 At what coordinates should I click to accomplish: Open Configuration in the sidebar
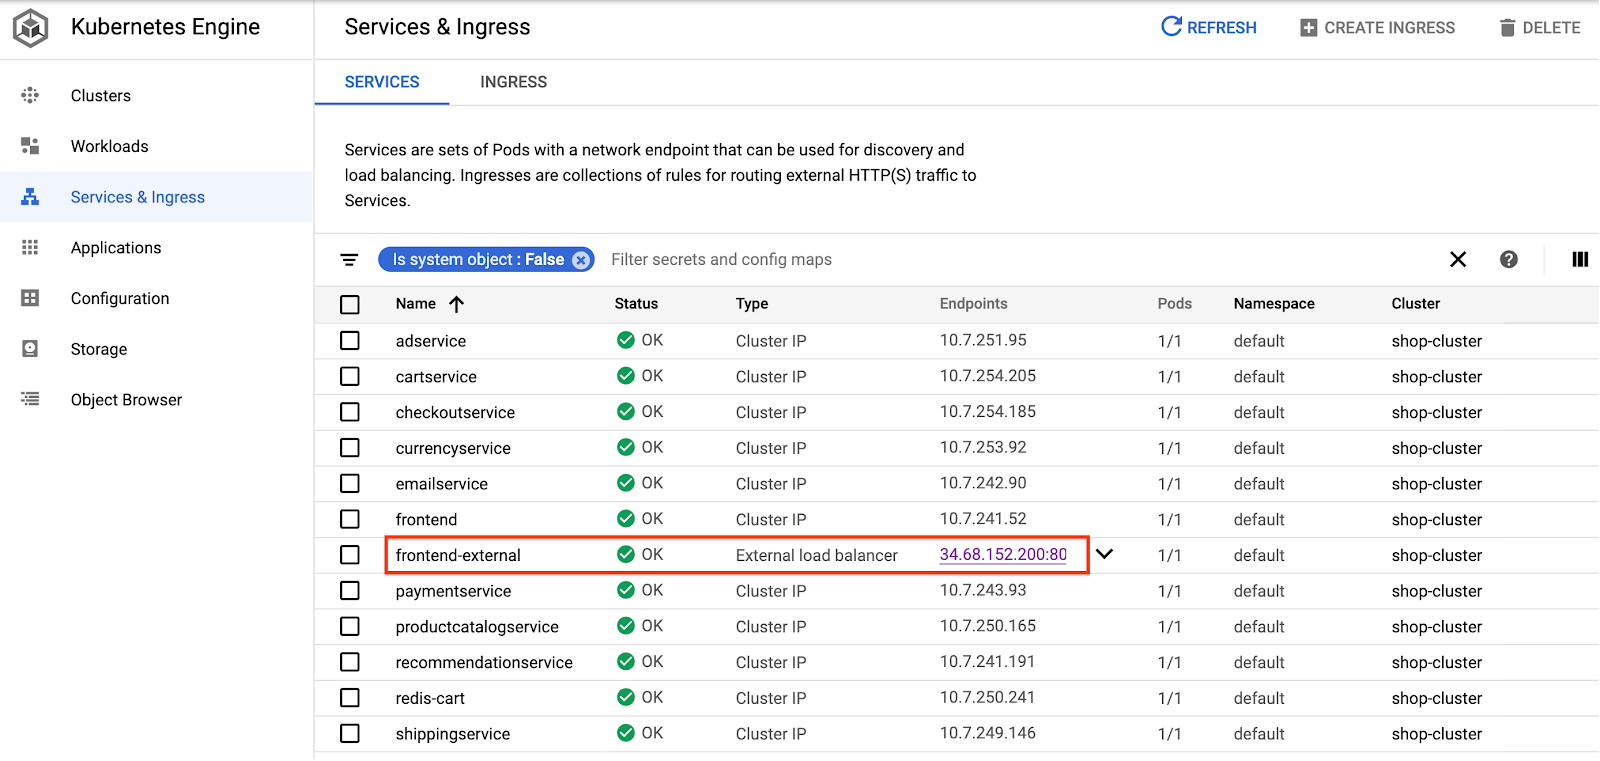(x=120, y=299)
